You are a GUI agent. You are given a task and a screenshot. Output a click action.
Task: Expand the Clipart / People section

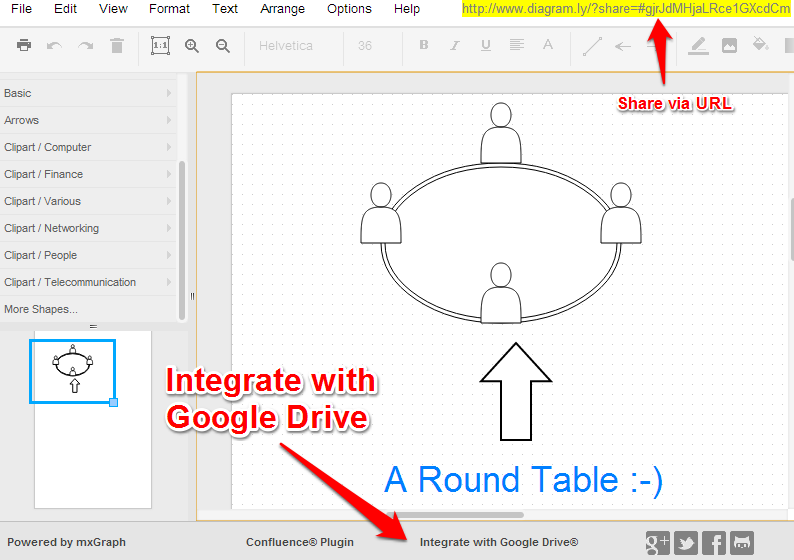[x=88, y=255]
